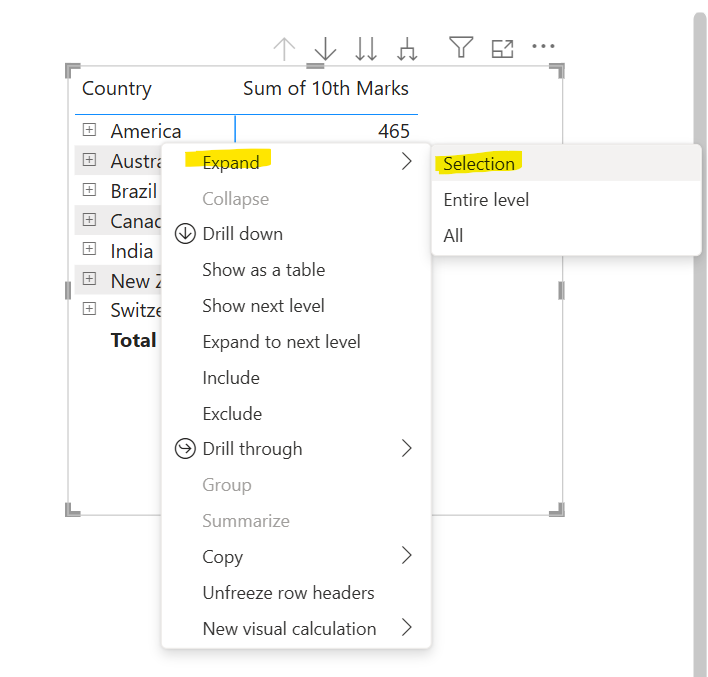Choose Entire level in the submenu
The height and width of the screenshot is (677, 708).
coord(486,200)
